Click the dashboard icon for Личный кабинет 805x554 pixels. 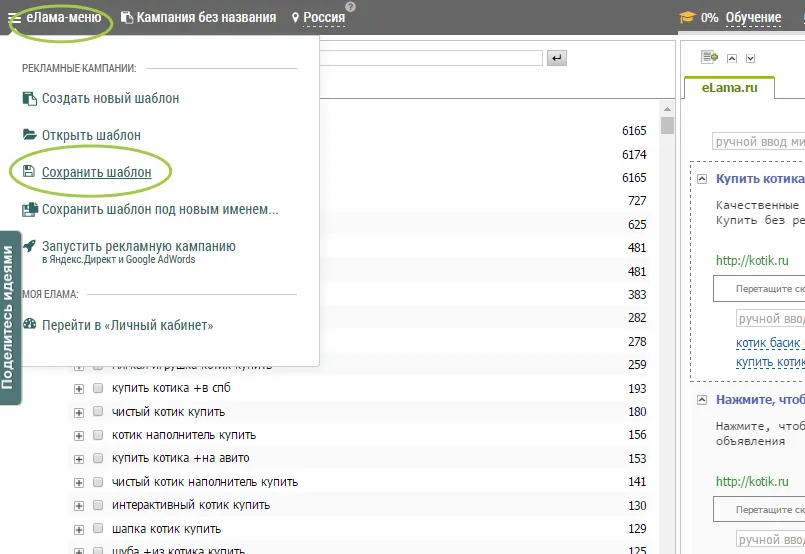pos(30,324)
